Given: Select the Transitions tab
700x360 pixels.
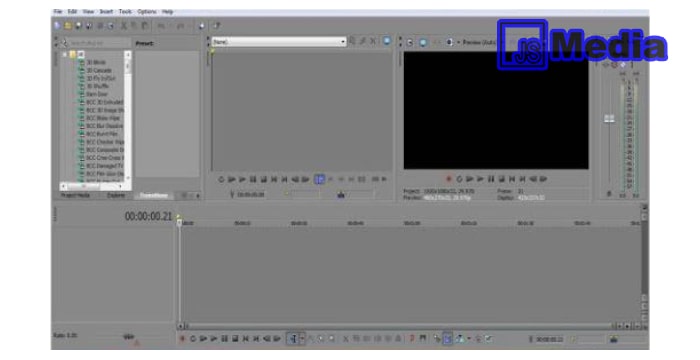Looking at the screenshot, I should tap(154, 195).
